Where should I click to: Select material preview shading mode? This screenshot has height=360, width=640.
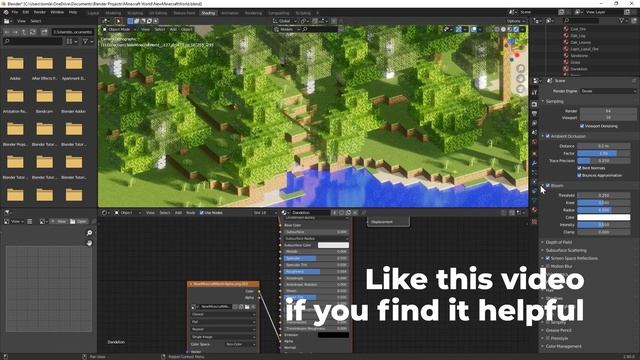pyautogui.click(x=510, y=29)
